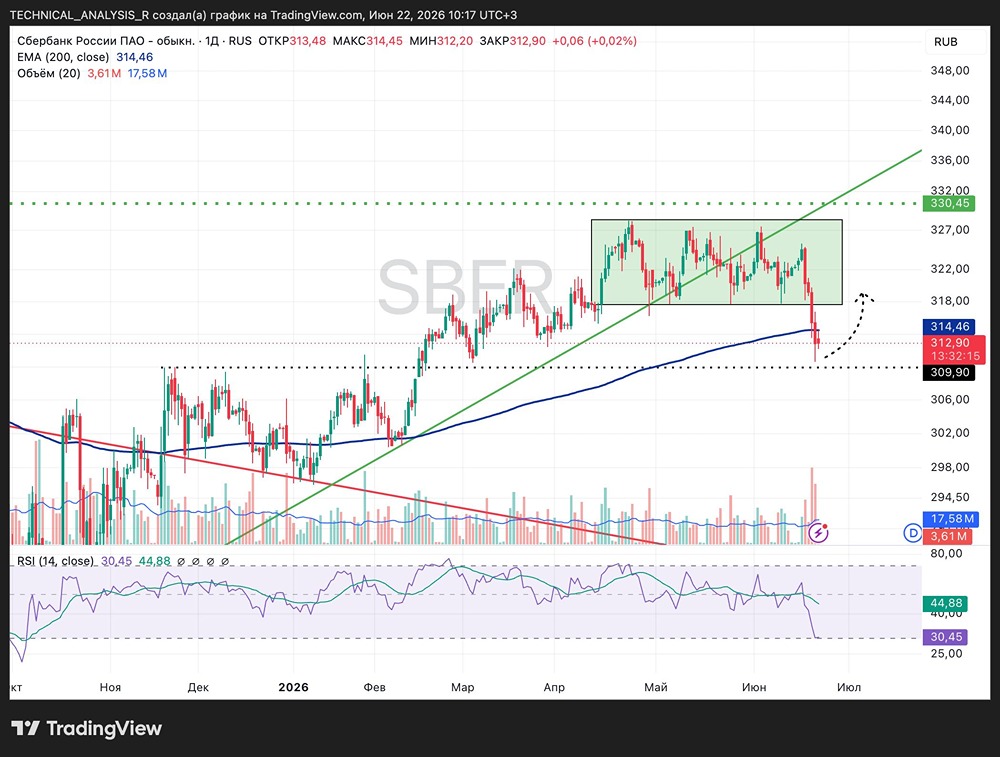Click the blue 17,58M value in volume legend
Viewport: 1000px width, 757px height.
point(147,73)
